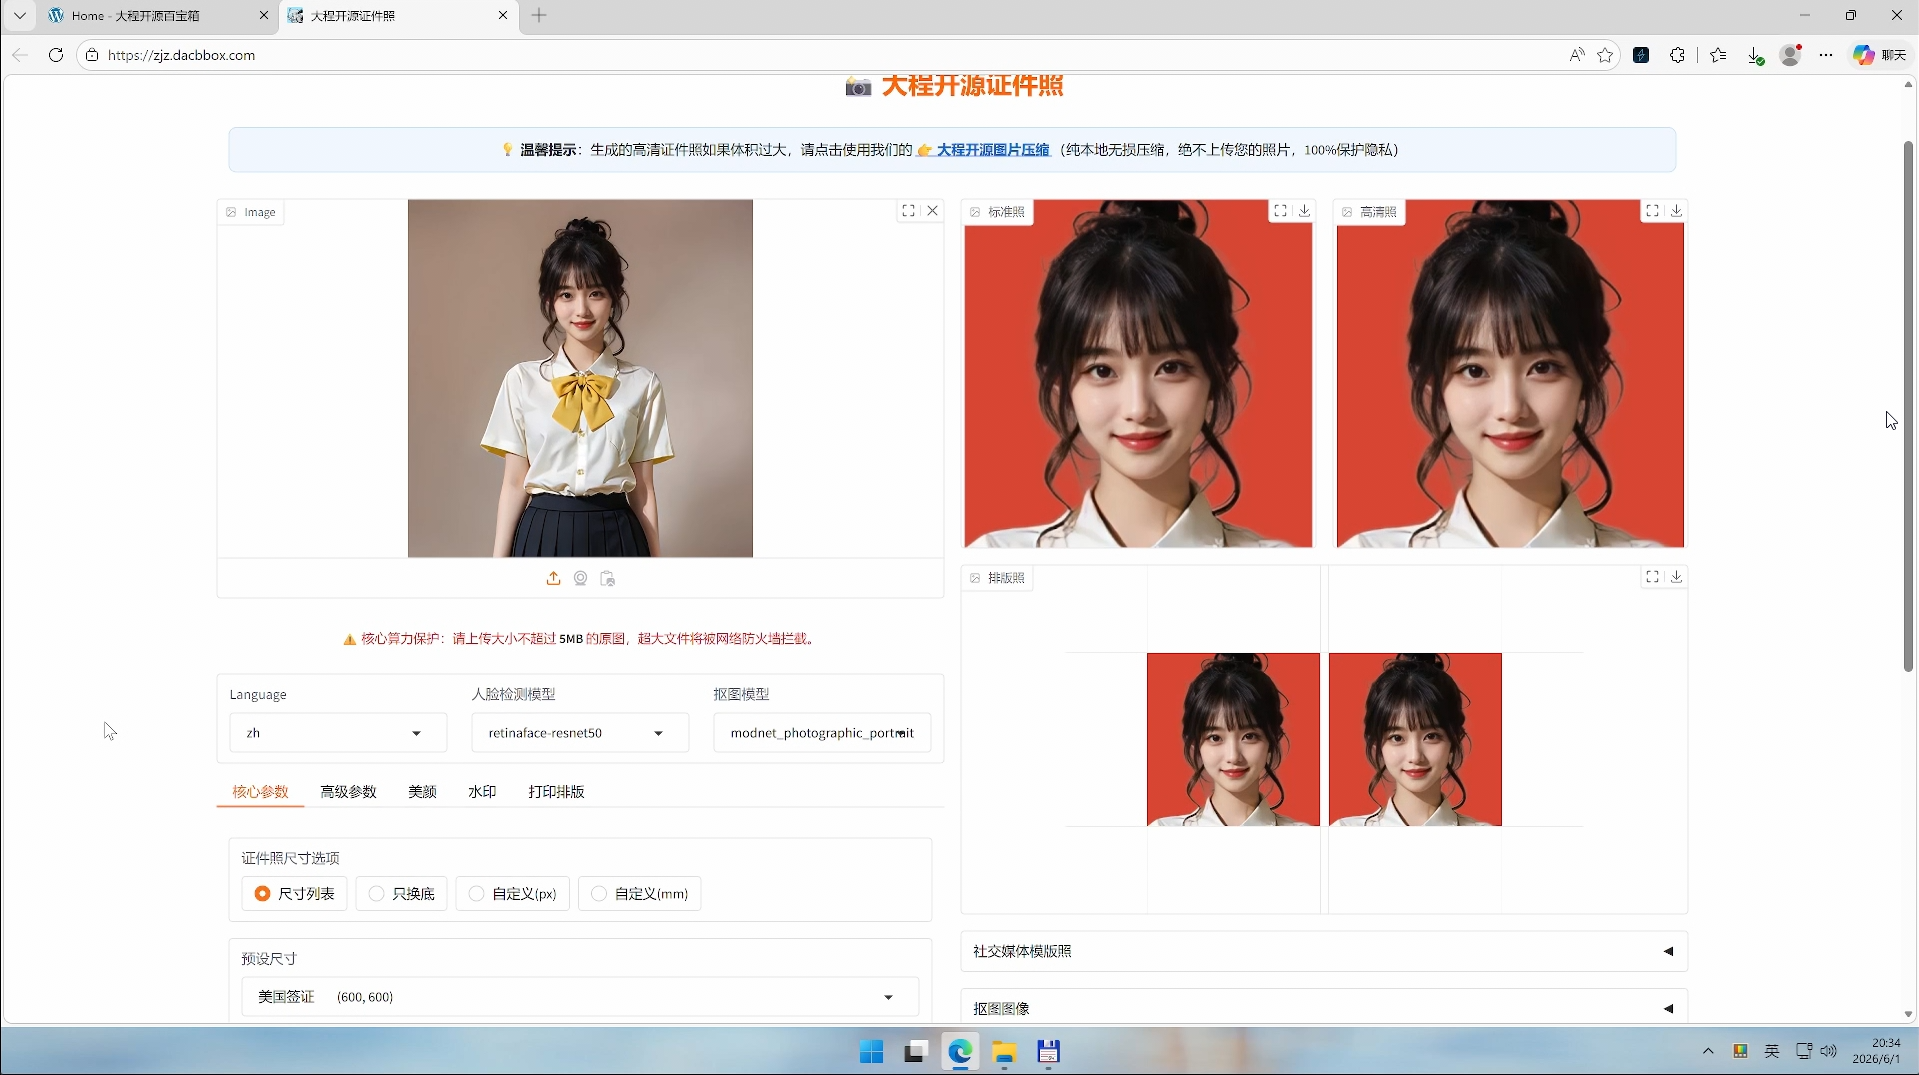This screenshot has height=1075, width=1919.
Task: Click the read aloud icon in address bar
Action: (x=1577, y=55)
